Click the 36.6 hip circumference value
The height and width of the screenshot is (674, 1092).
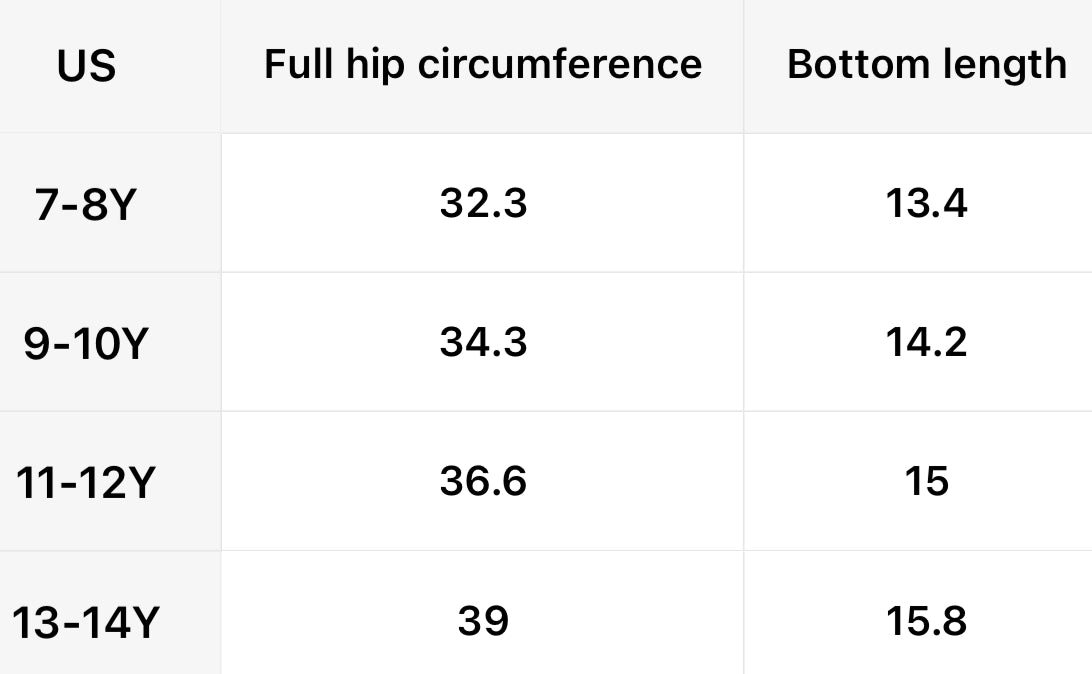[483, 482]
